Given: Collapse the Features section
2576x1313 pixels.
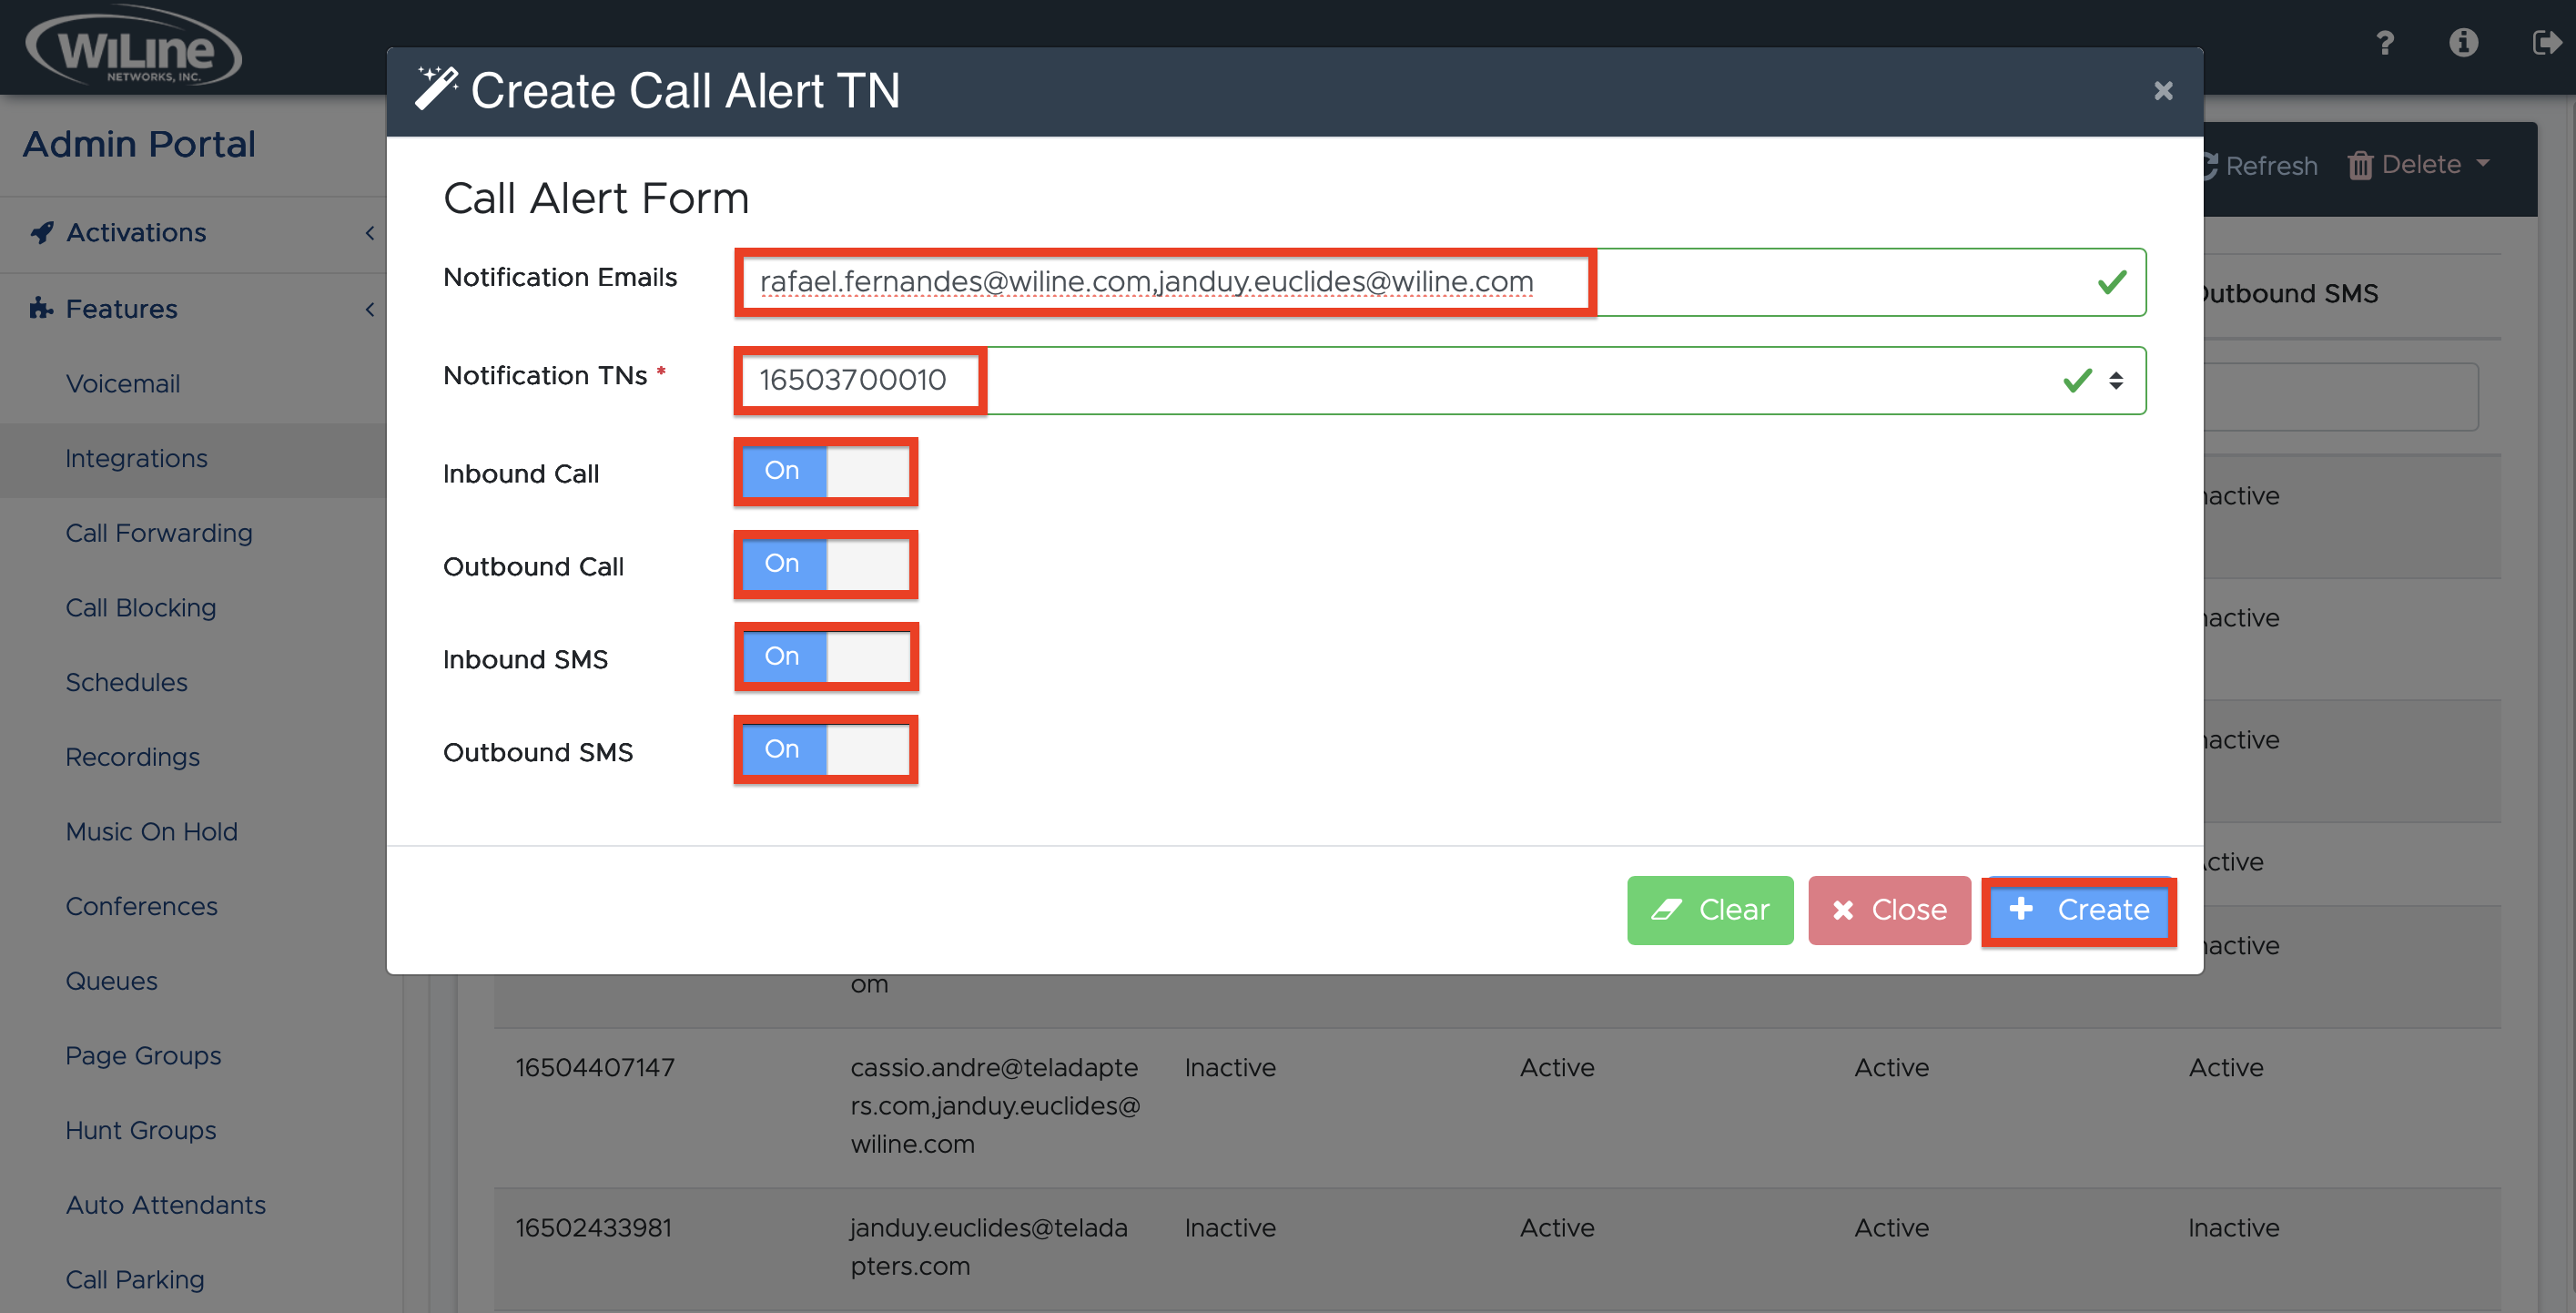Looking at the screenshot, I should pos(371,309).
